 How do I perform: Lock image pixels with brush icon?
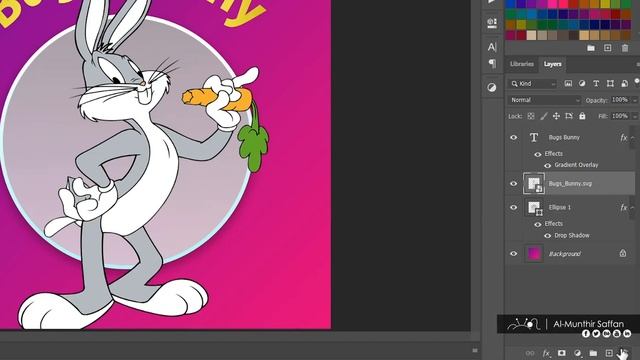click(544, 116)
